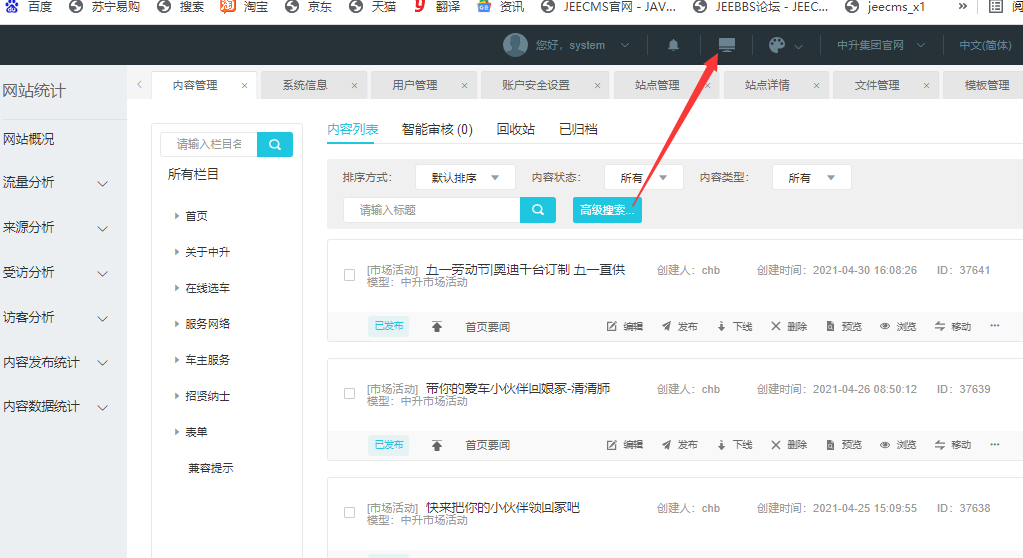
Task: Click pin-to-top arrow icon for ID 37641
Action: click(436, 326)
